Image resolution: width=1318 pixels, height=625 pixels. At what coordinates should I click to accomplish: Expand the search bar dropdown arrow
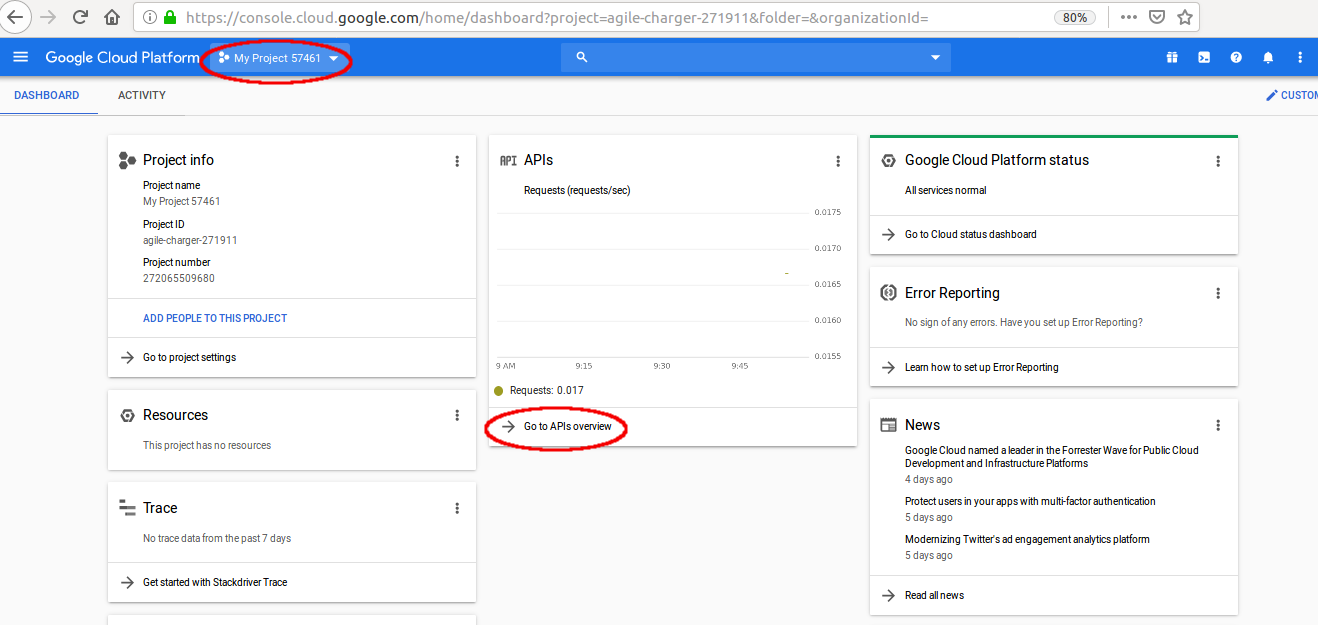pyautogui.click(x=935, y=58)
